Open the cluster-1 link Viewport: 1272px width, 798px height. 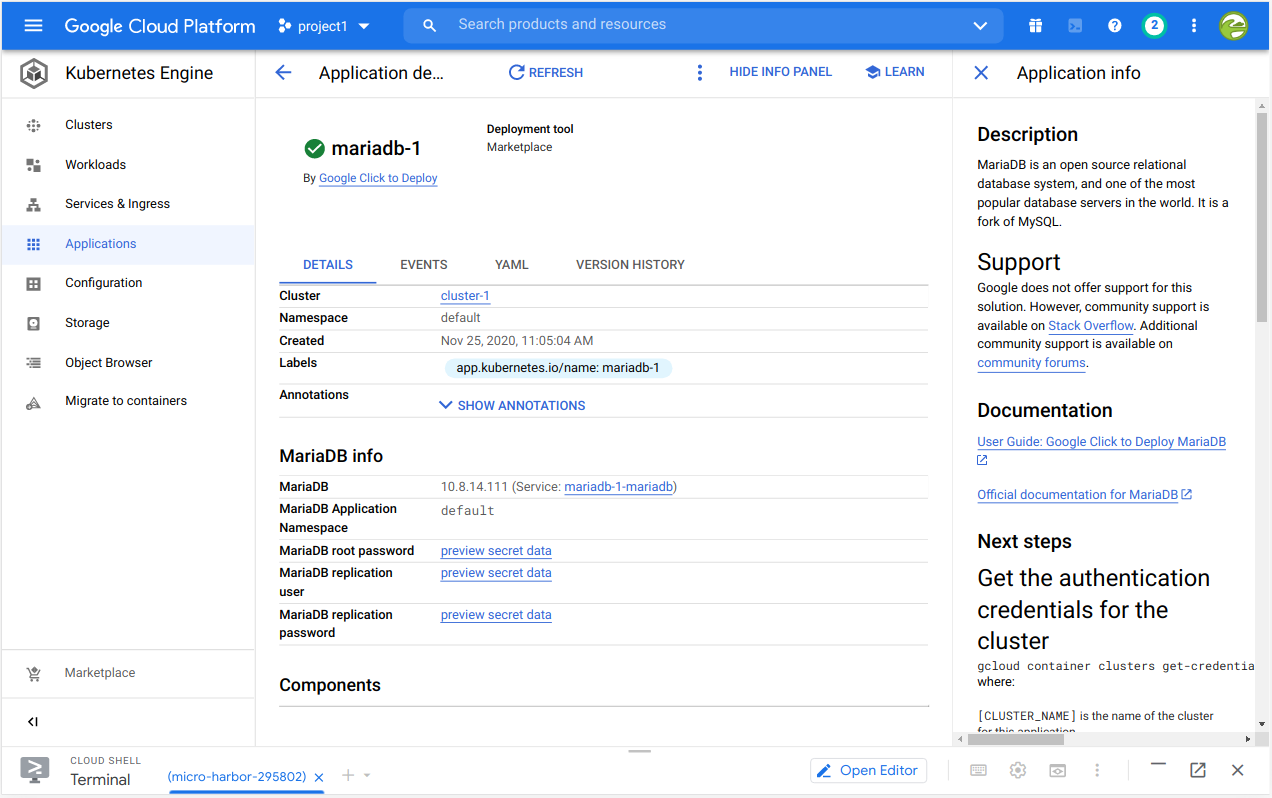[465, 296]
